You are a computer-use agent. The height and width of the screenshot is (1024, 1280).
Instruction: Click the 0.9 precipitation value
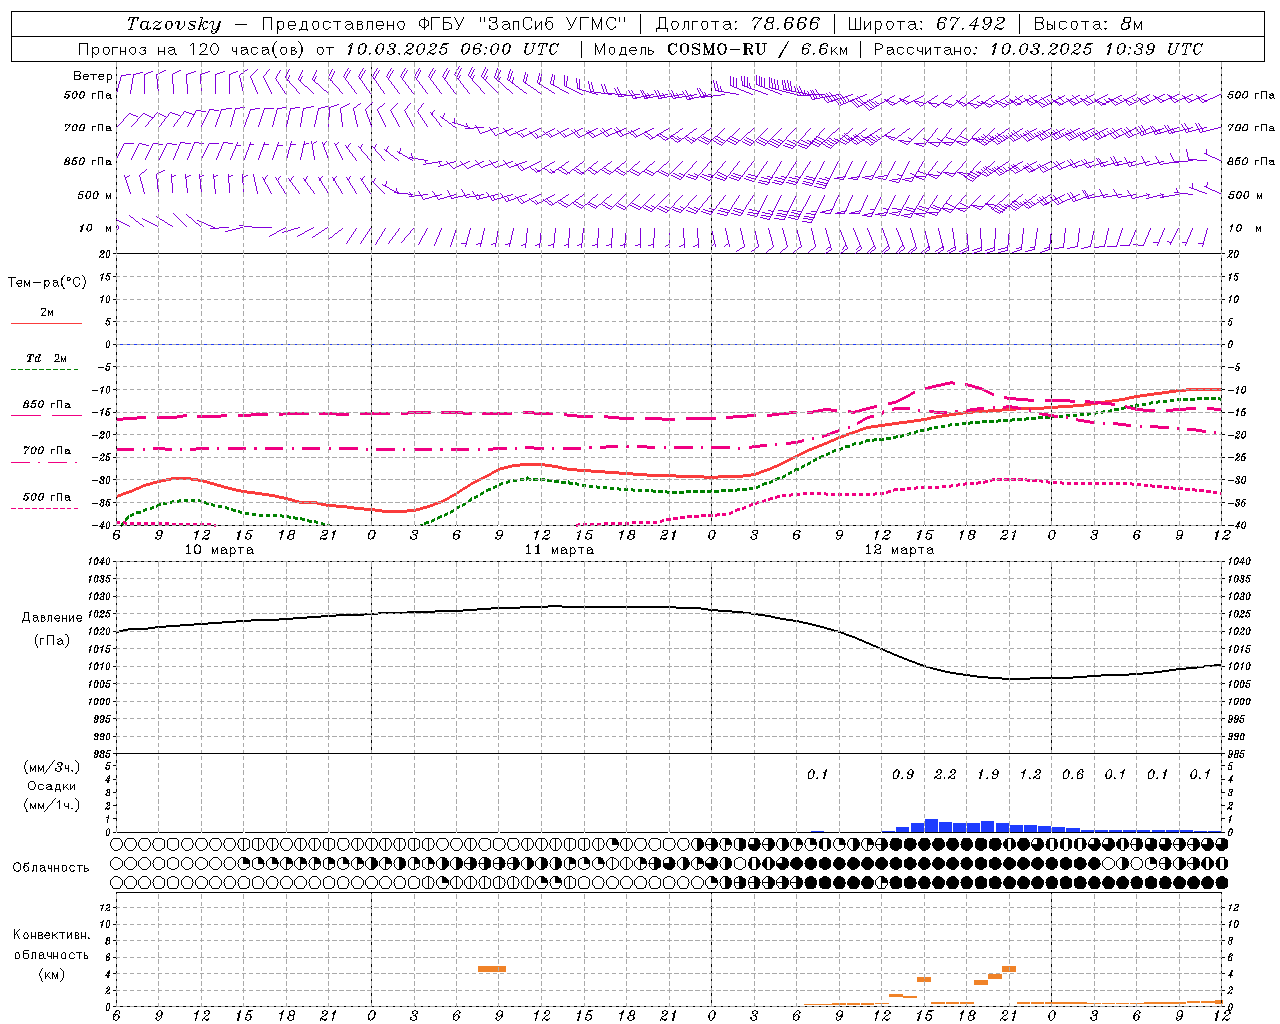pyautogui.click(x=903, y=775)
